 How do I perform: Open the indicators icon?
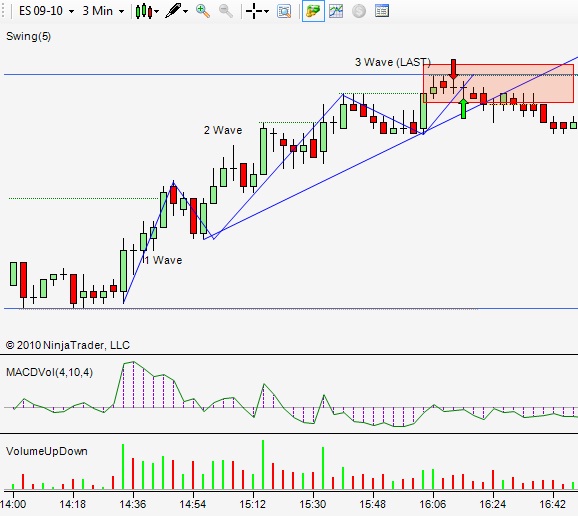(336, 11)
